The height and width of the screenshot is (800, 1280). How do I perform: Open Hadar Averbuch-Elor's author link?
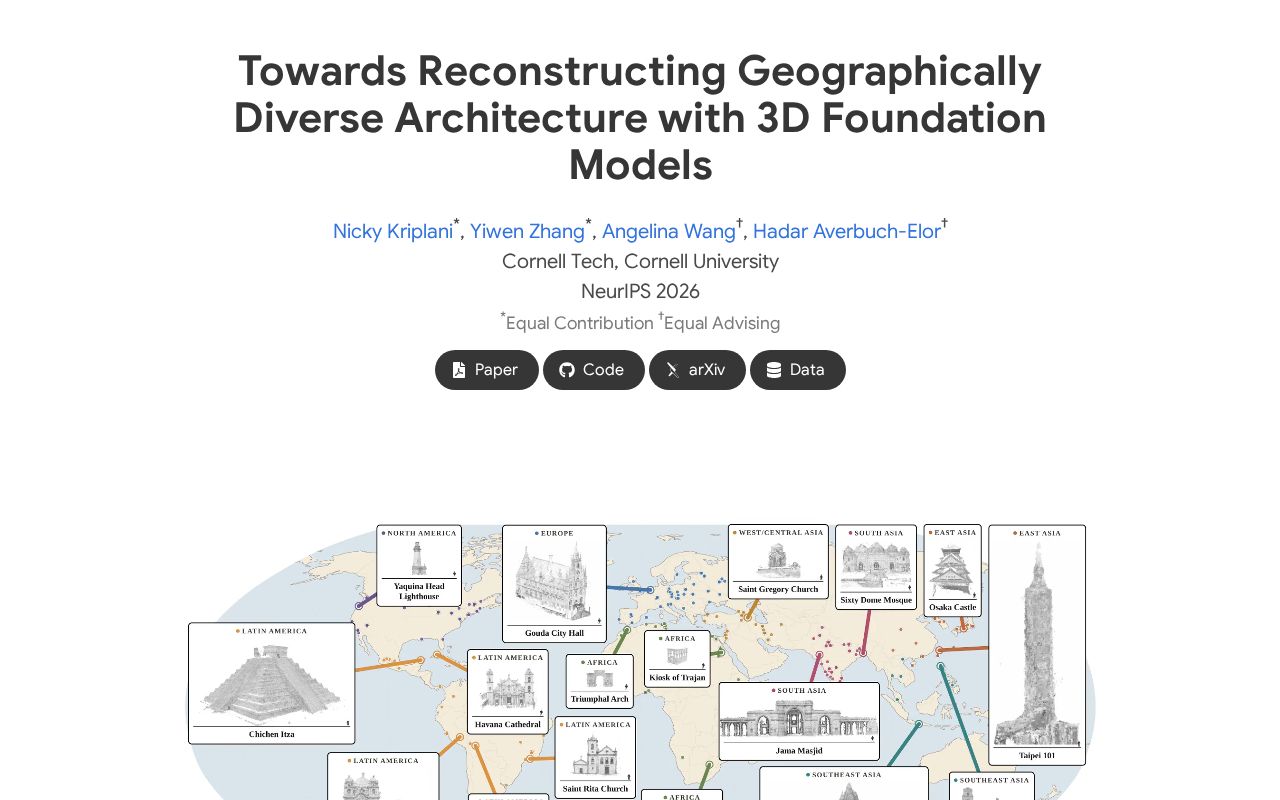847,231
